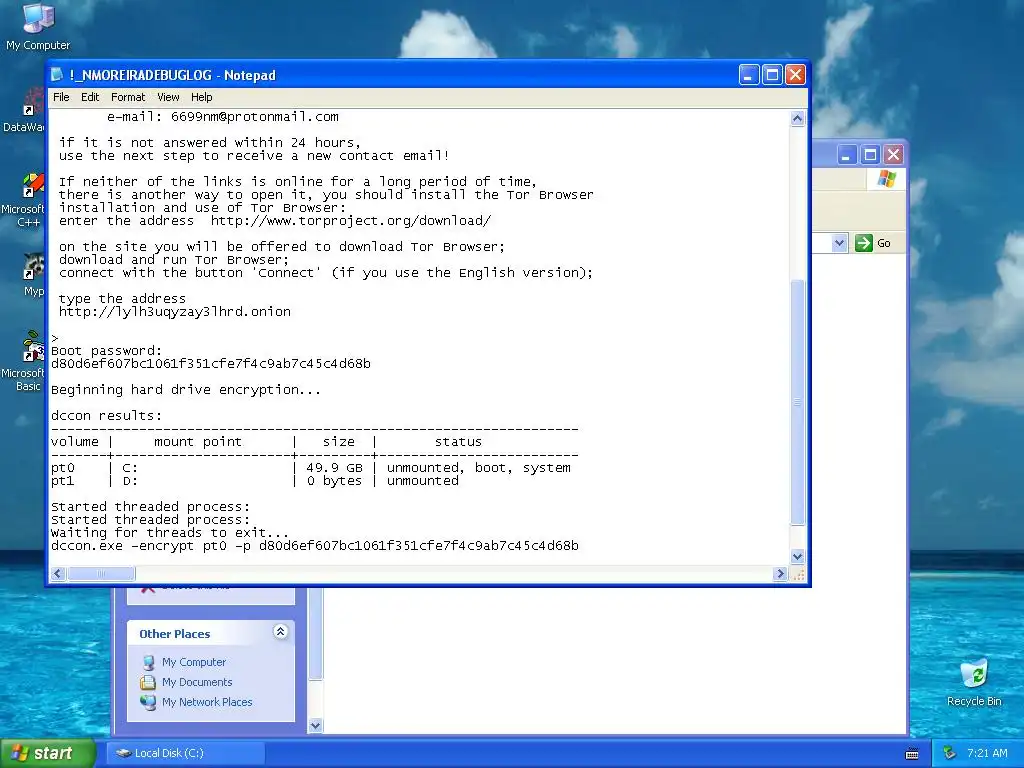Click 'Beginning hard drive encryption...' line

click(185, 390)
